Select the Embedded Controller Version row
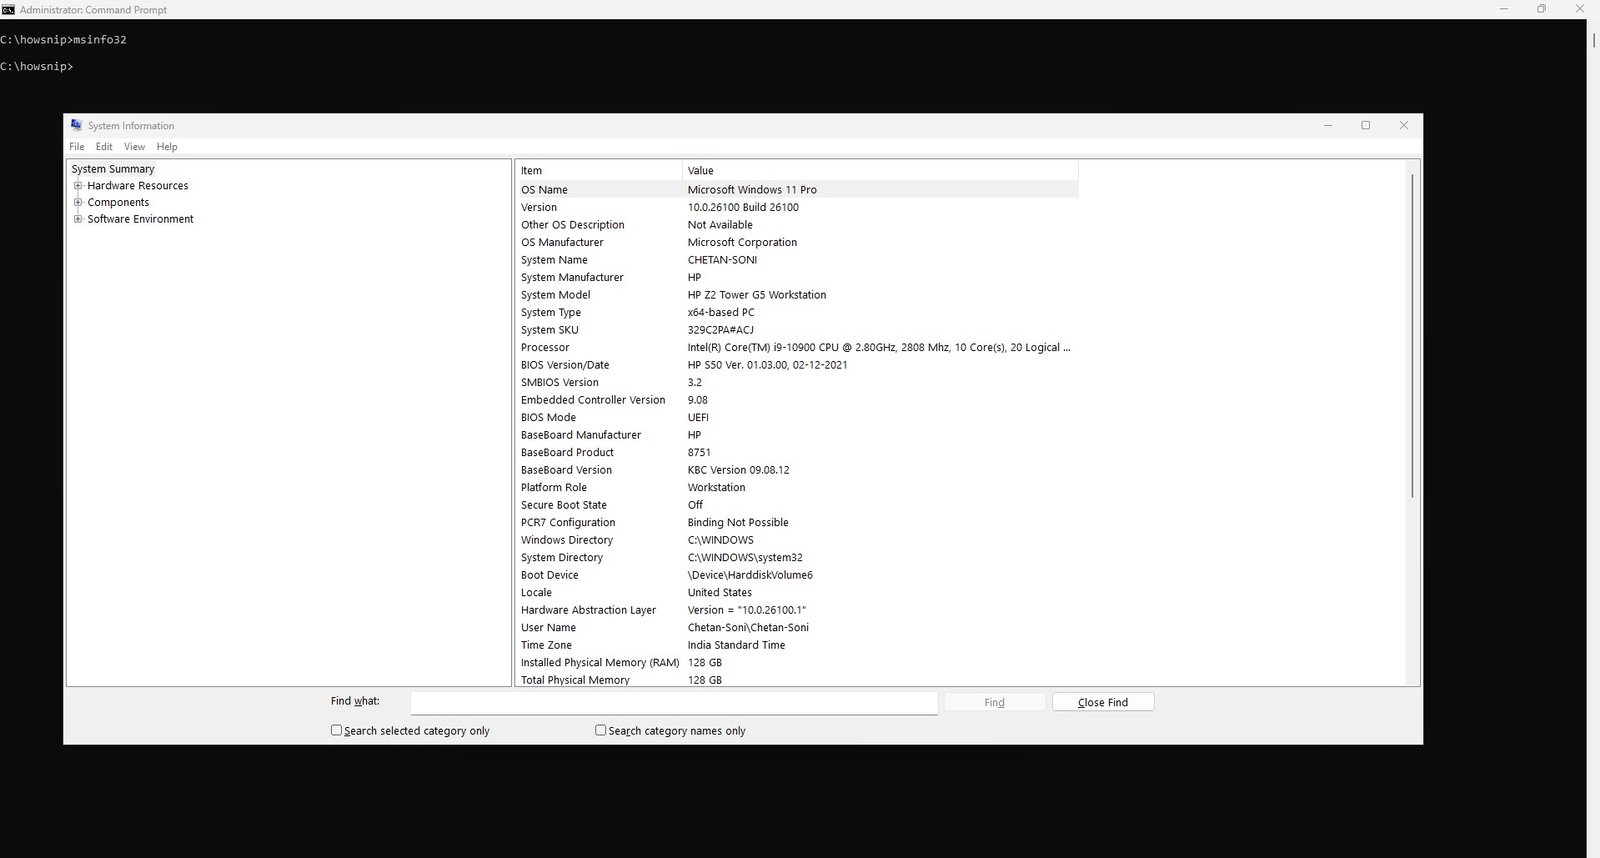Viewport: 1600px width, 858px height. pos(797,400)
